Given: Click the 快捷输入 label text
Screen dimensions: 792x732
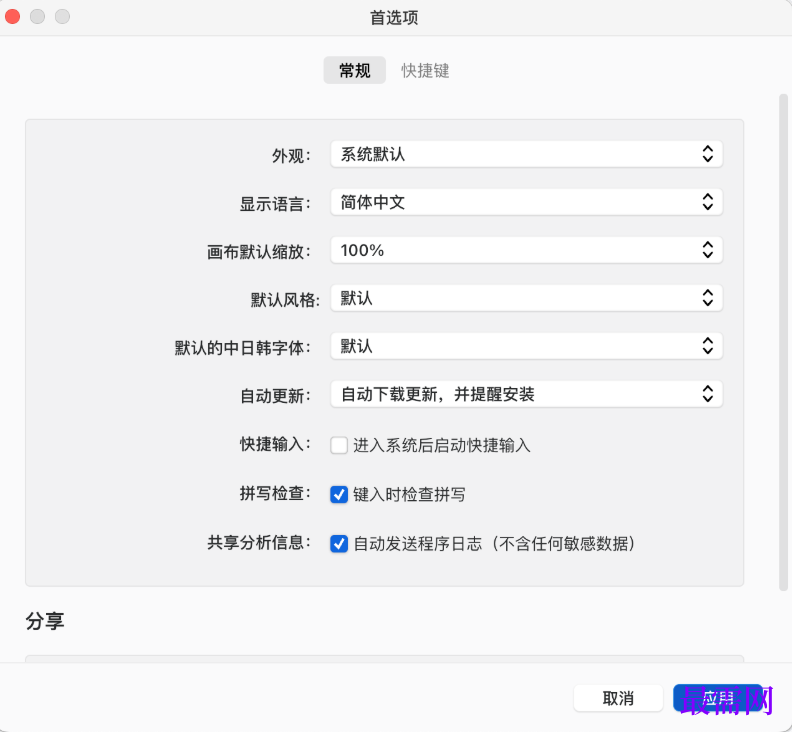Looking at the screenshot, I should point(275,444).
